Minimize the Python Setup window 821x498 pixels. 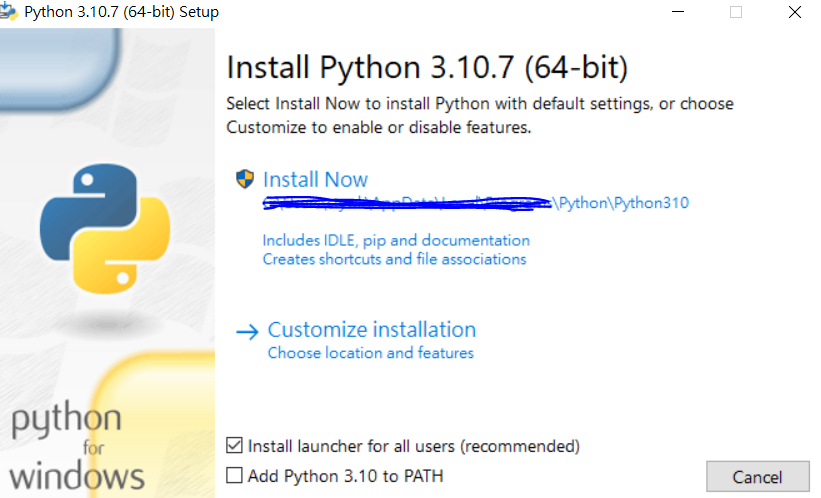coord(678,12)
